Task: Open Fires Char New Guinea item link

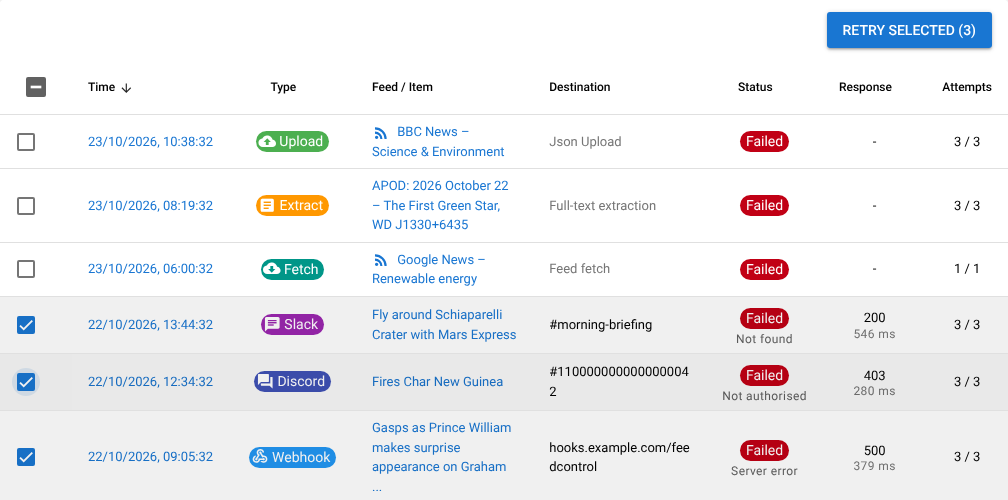Action: click(438, 382)
